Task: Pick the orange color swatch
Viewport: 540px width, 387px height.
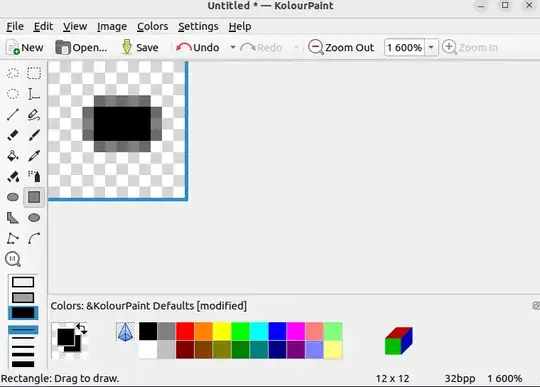Action: [x=204, y=331]
